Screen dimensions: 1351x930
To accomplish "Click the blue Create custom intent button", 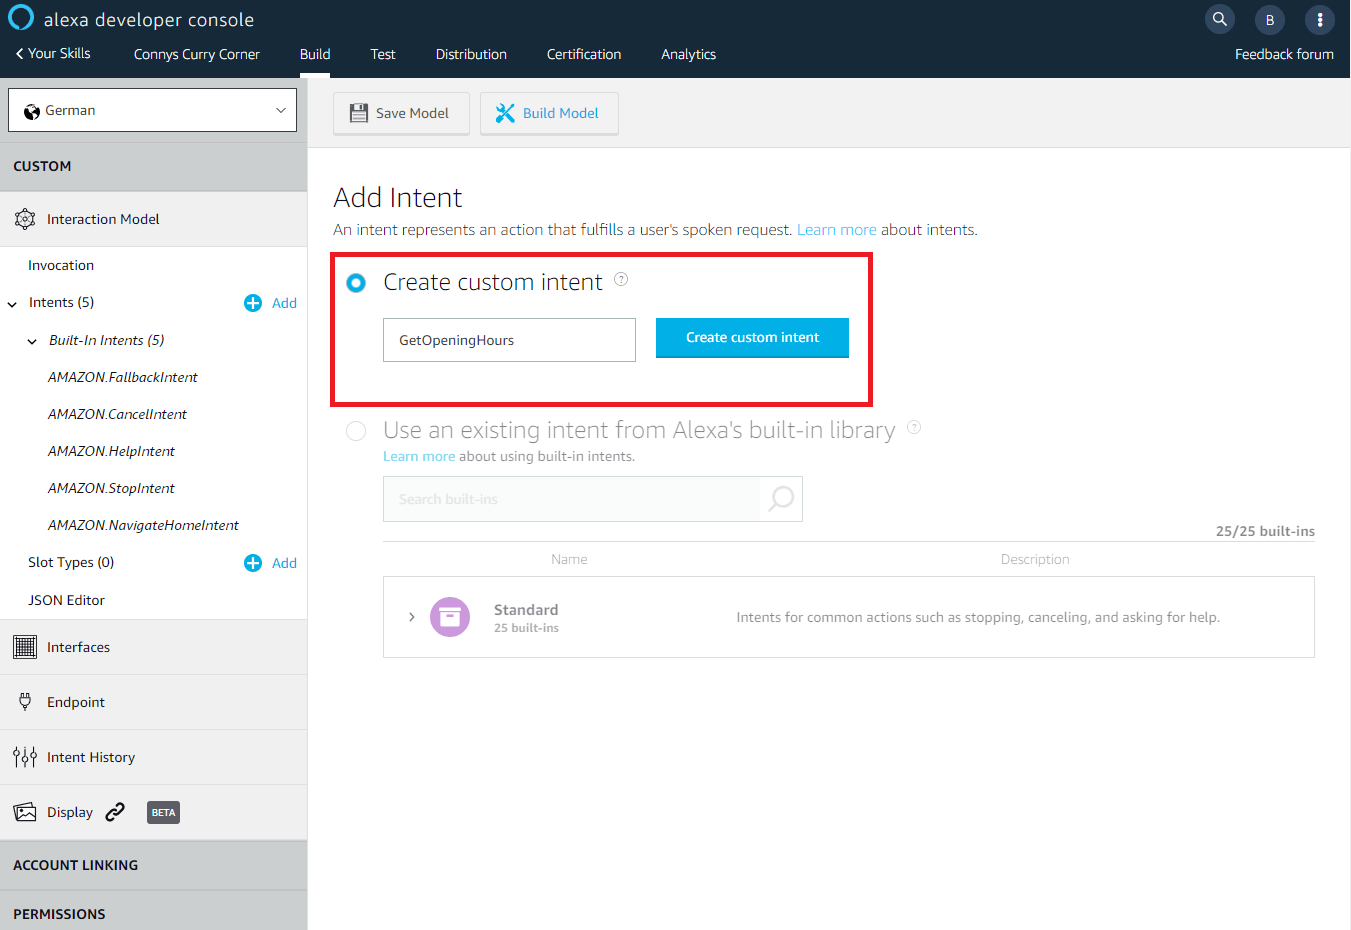I will tap(752, 337).
